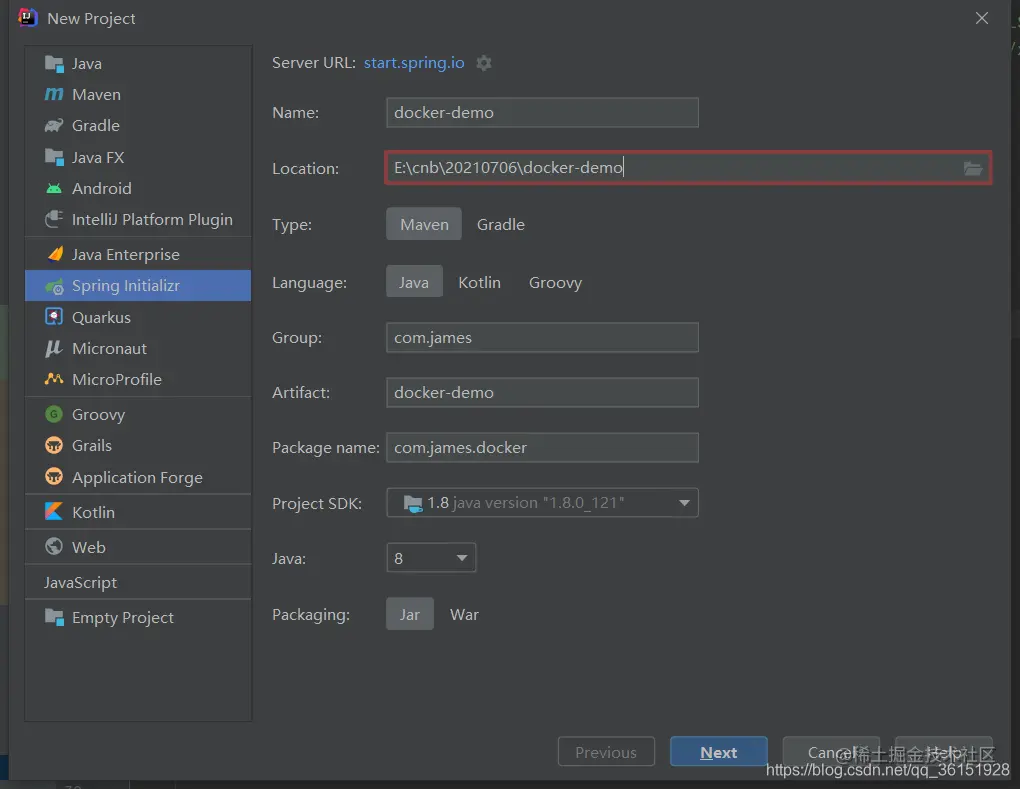This screenshot has width=1020, height=789.
Task: Choose Kotlin as the language
Action: click(x=479, y=282)
